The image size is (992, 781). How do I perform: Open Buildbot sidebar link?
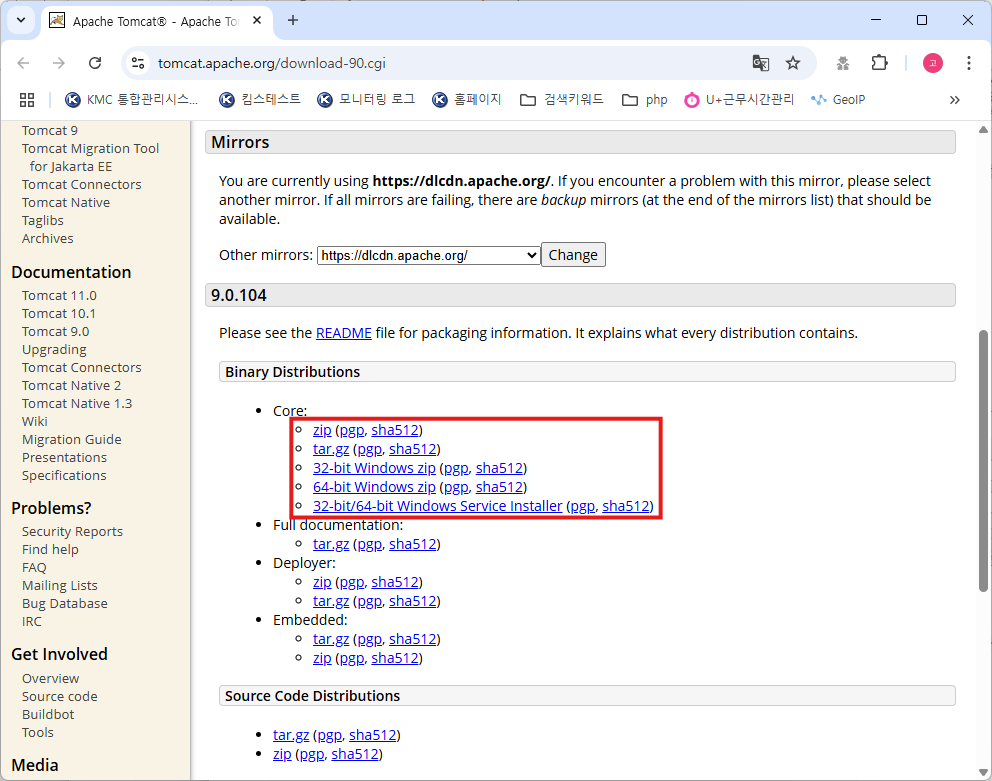pyautogui.click(x=48, y=715)
